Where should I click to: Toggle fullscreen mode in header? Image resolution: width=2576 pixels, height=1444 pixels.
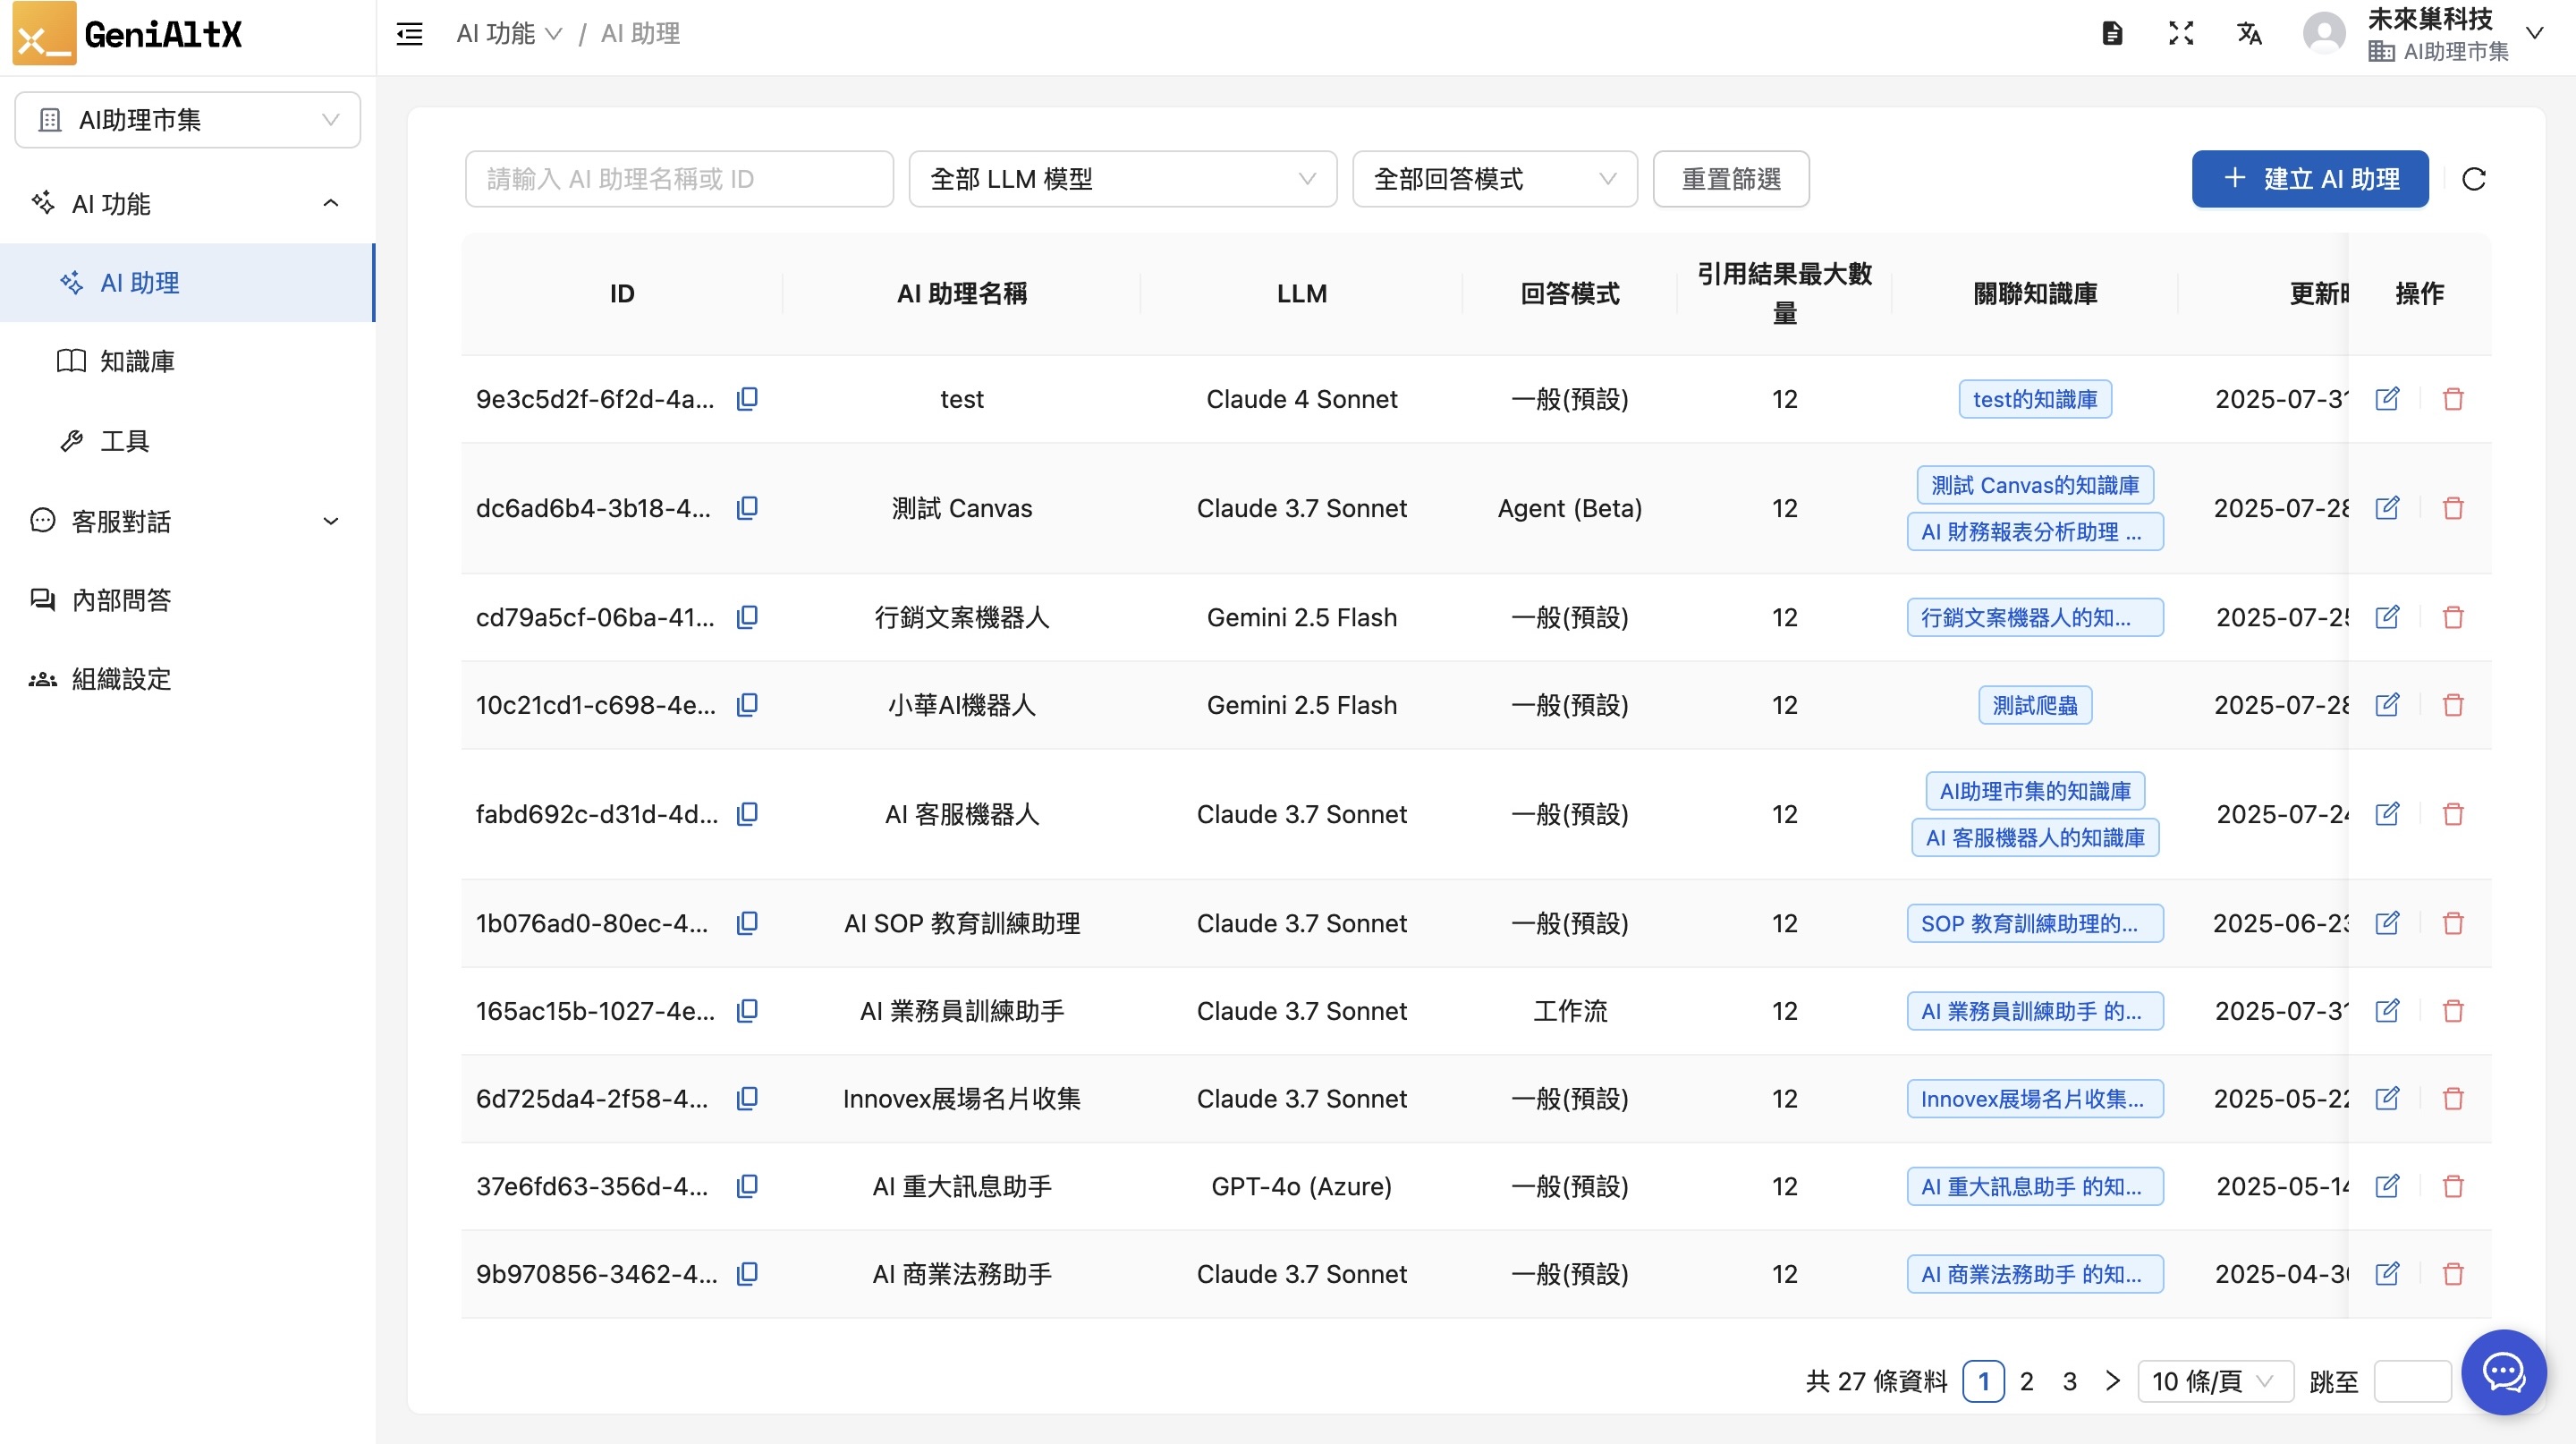[x=2181, y=34]
